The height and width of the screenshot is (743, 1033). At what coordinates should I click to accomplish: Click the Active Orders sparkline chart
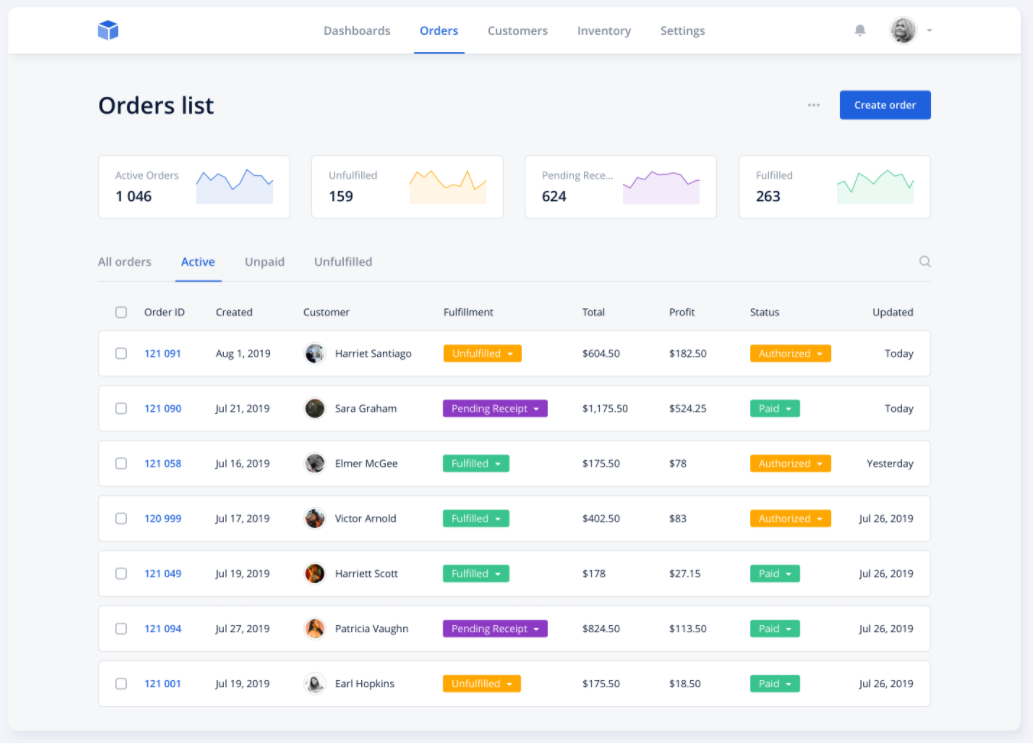pyautogui.click(x=234, y=186)
